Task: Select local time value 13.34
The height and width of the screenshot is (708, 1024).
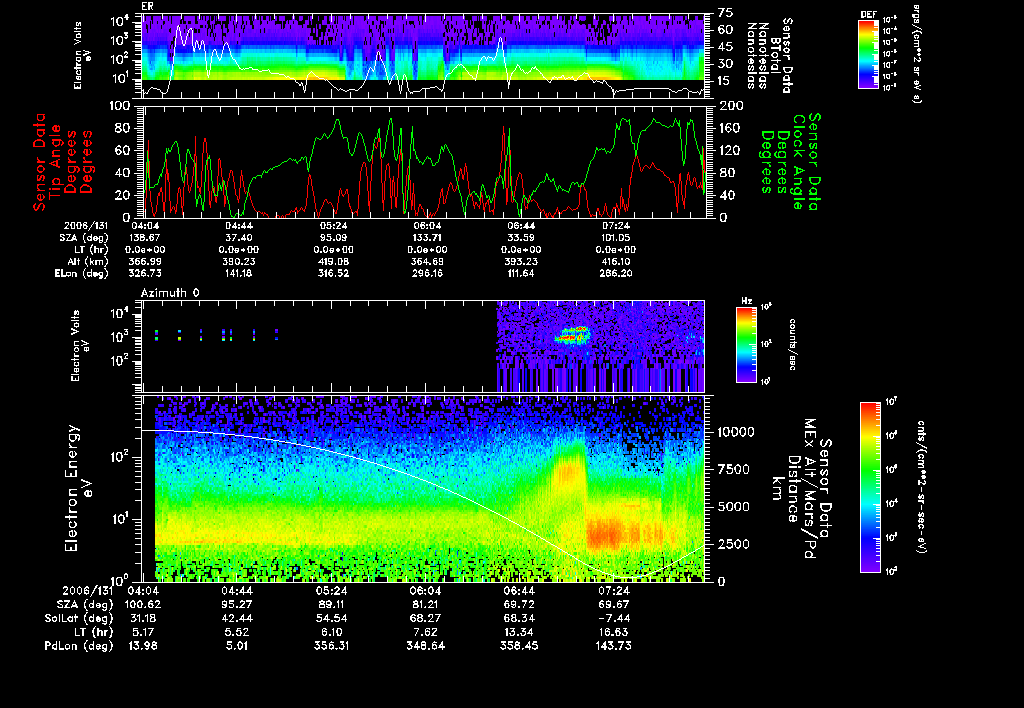Action: 519,632
